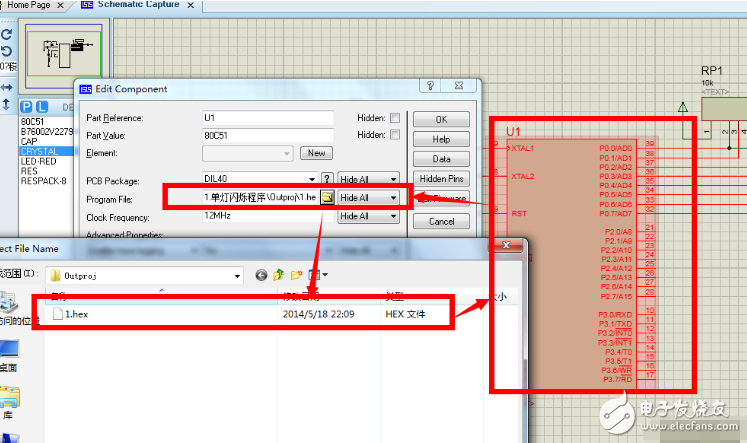
Task: Click the Program File browse folder icon
Action: [326, 198]
